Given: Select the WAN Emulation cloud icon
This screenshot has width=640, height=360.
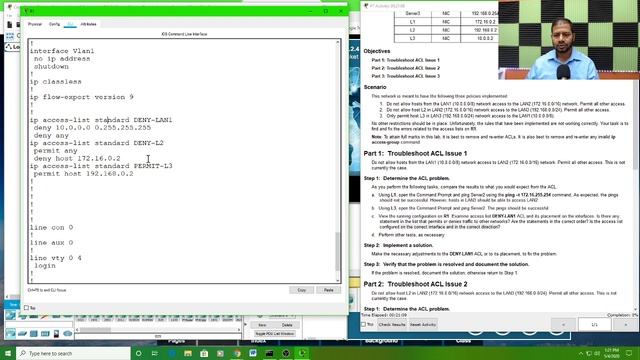Looking at the screenshot, I should tap(68, 333).
